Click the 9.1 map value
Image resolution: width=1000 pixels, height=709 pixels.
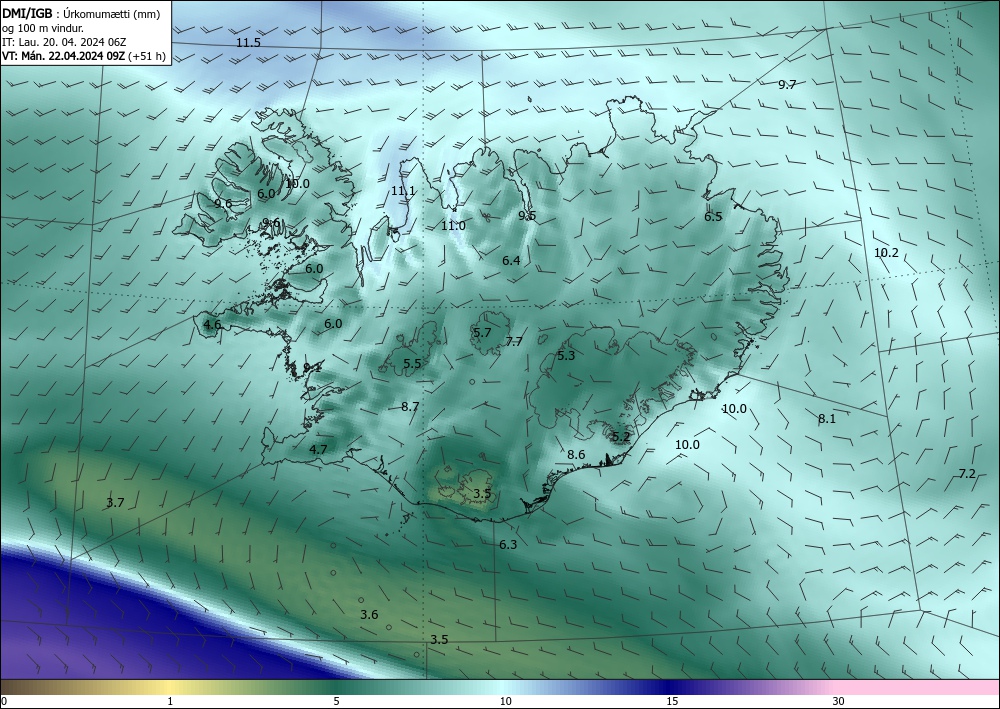pos(312,367)
